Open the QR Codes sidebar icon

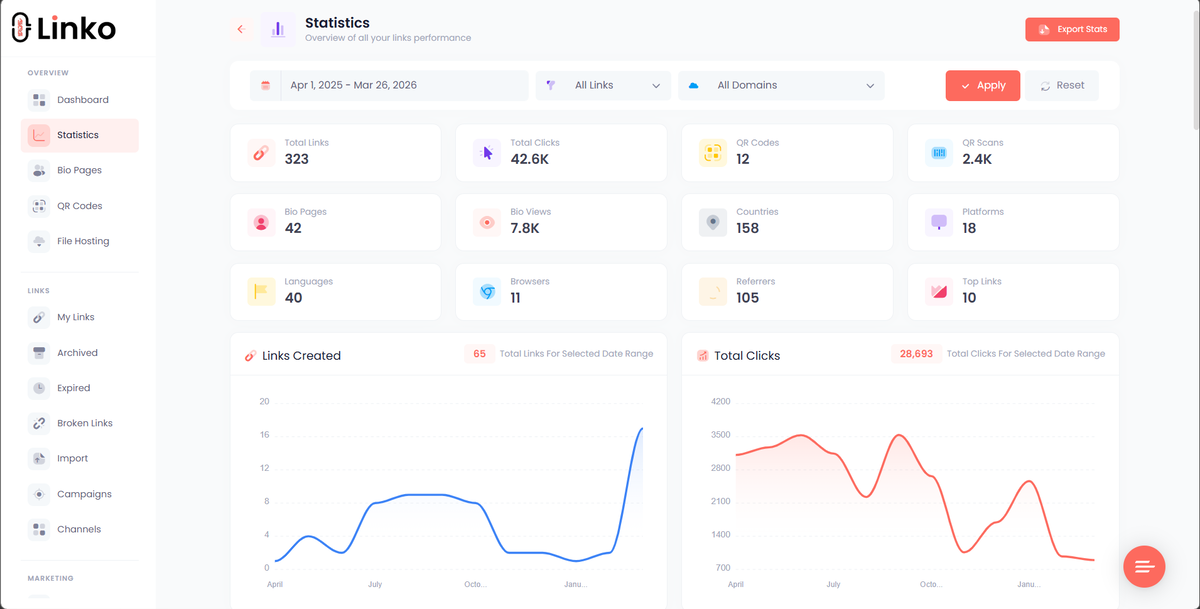(37, 205)
